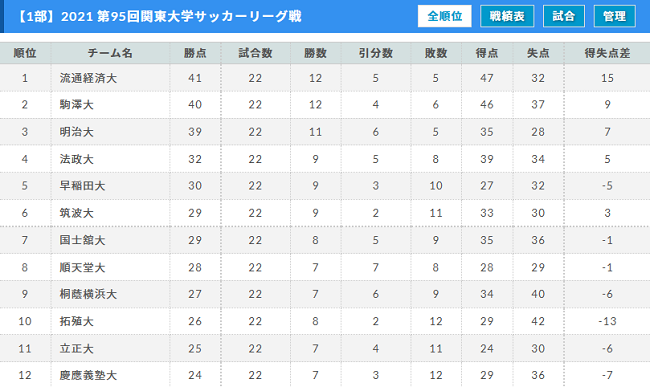650x387 pixels.
Task: Select the 早稲田大 team entry
Action: click(x=82, y=186)
